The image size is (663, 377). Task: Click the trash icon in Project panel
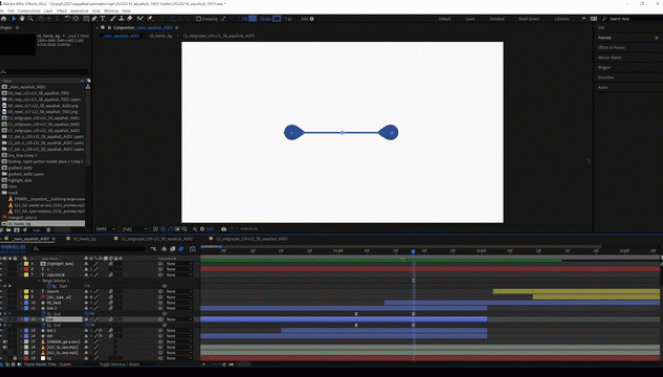49,230
